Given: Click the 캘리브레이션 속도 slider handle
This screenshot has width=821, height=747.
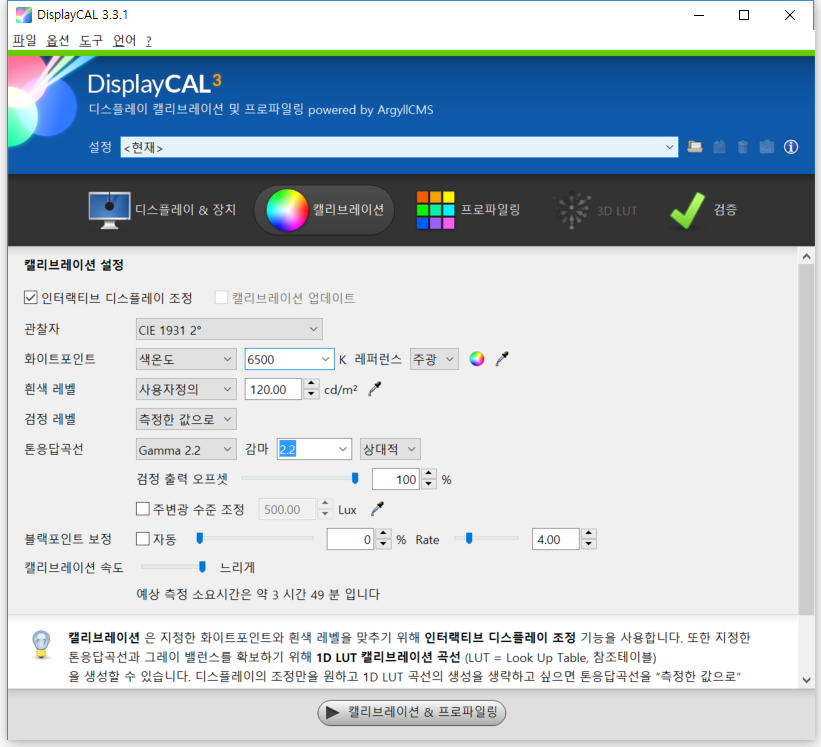Looking at the screenshot, I should (x=203, y=567).
